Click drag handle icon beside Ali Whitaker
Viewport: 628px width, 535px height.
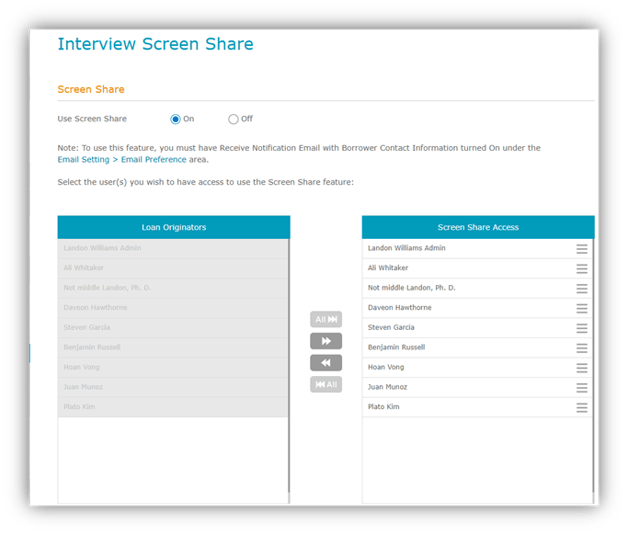581,269
